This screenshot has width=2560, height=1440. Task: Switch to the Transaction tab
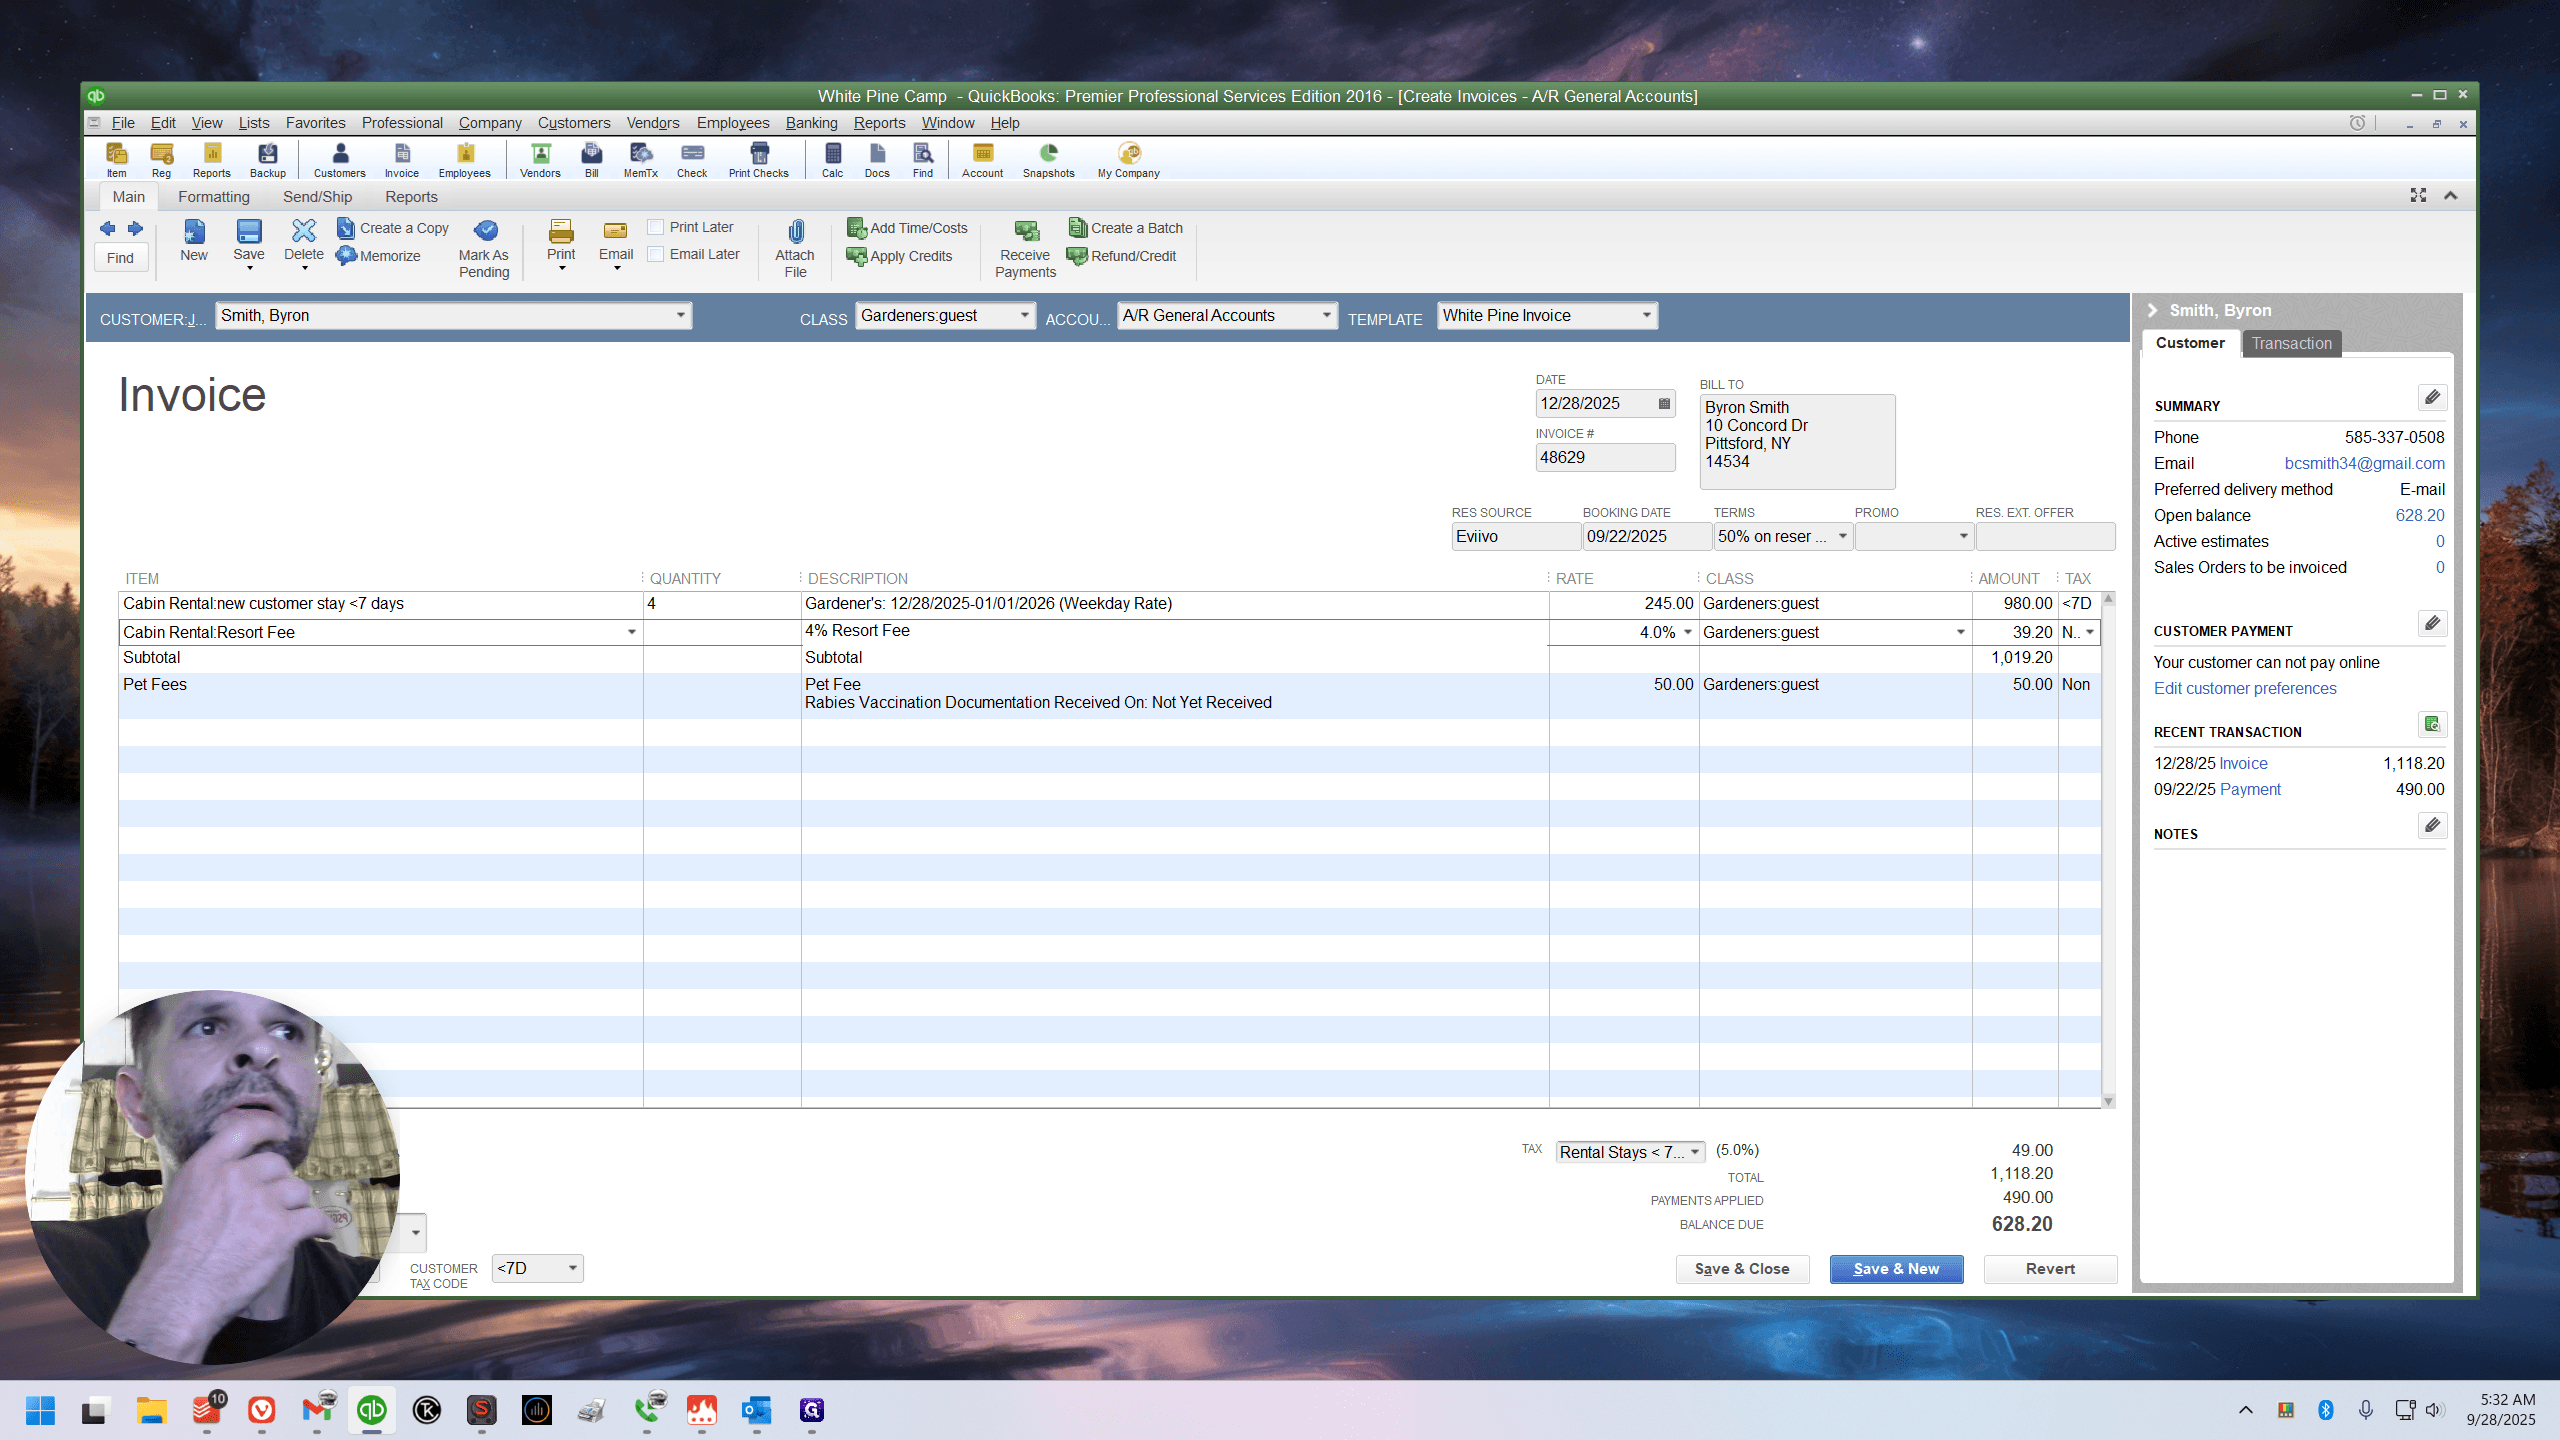(2291, 344)
